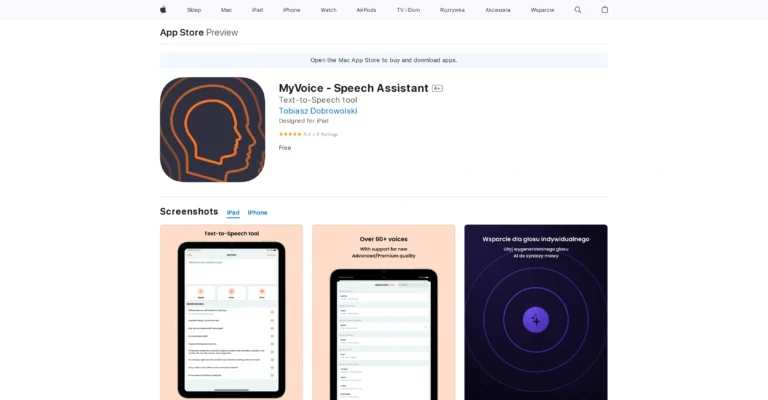
Task: Open TV i Dom menu item
Action: point(408,10)
